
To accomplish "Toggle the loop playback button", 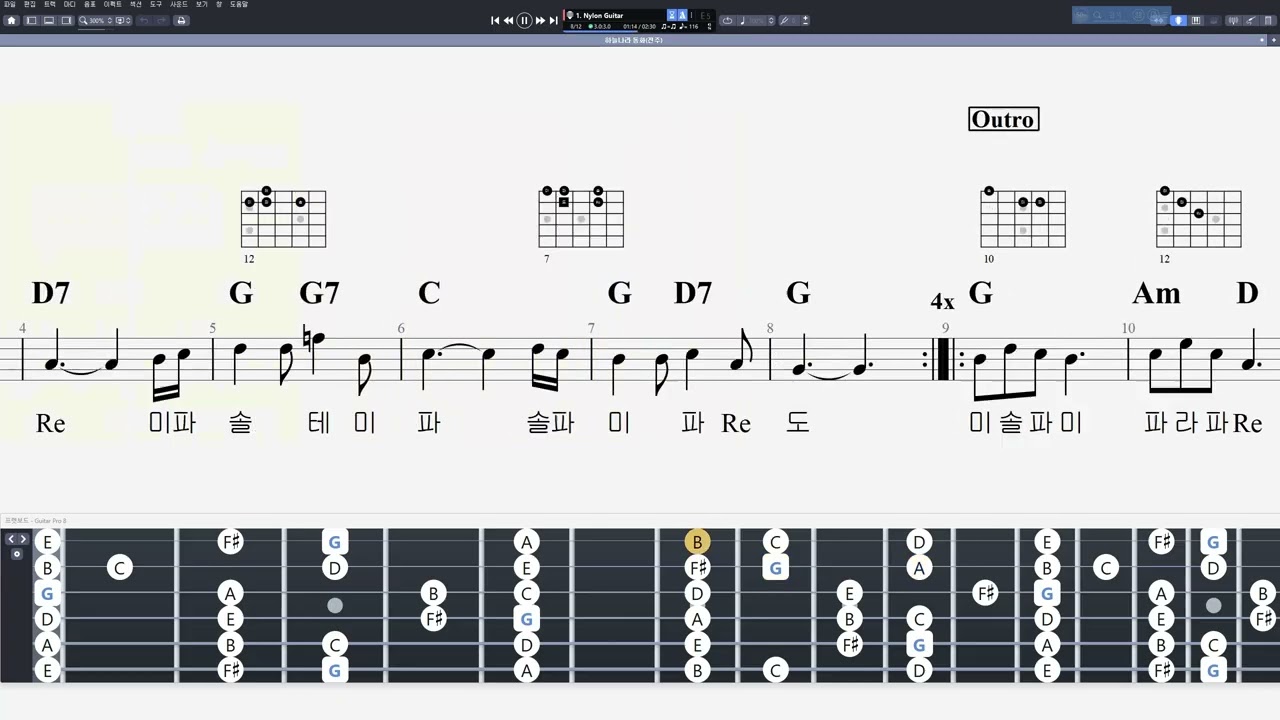I will point(727,20).
